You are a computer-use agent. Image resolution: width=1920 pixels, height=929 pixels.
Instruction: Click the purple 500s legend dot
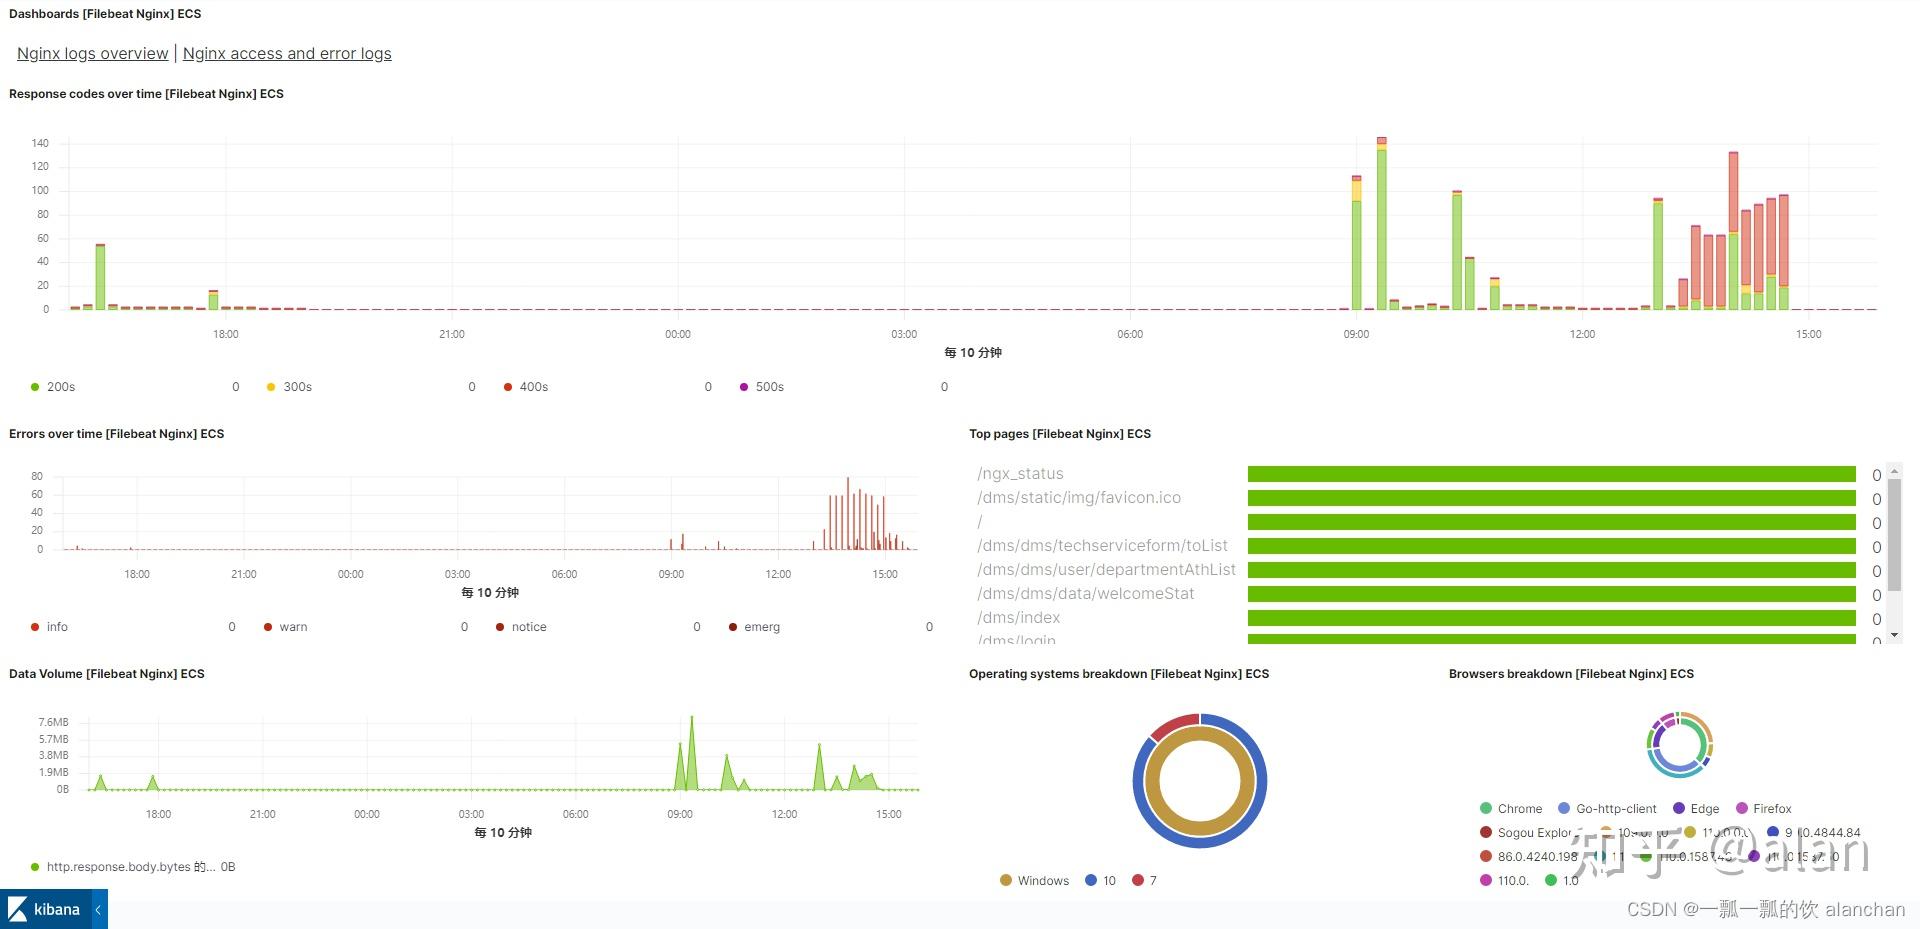[744, 387]
